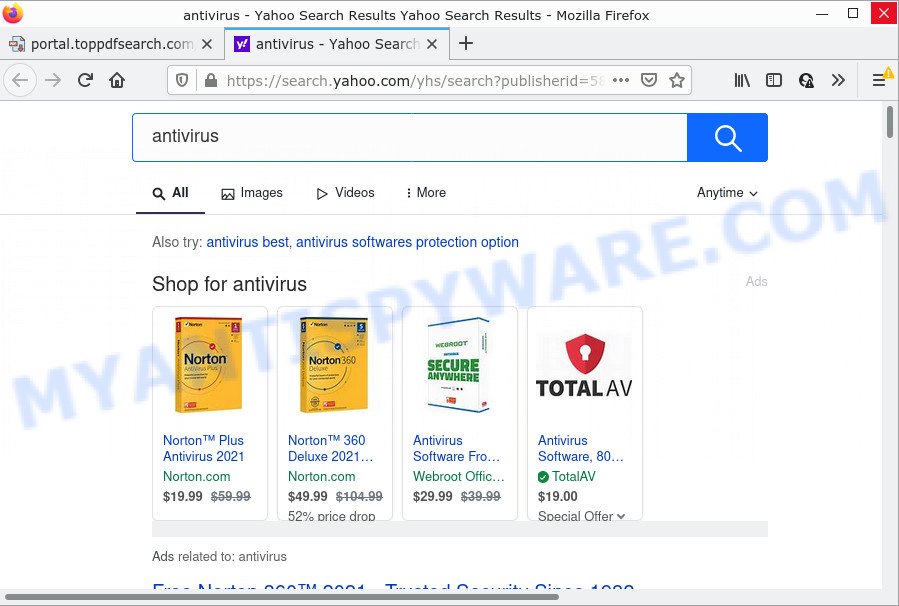Maximize the Firefox window
This screenshot has height=606, width=899.
[x=853, y=13]
